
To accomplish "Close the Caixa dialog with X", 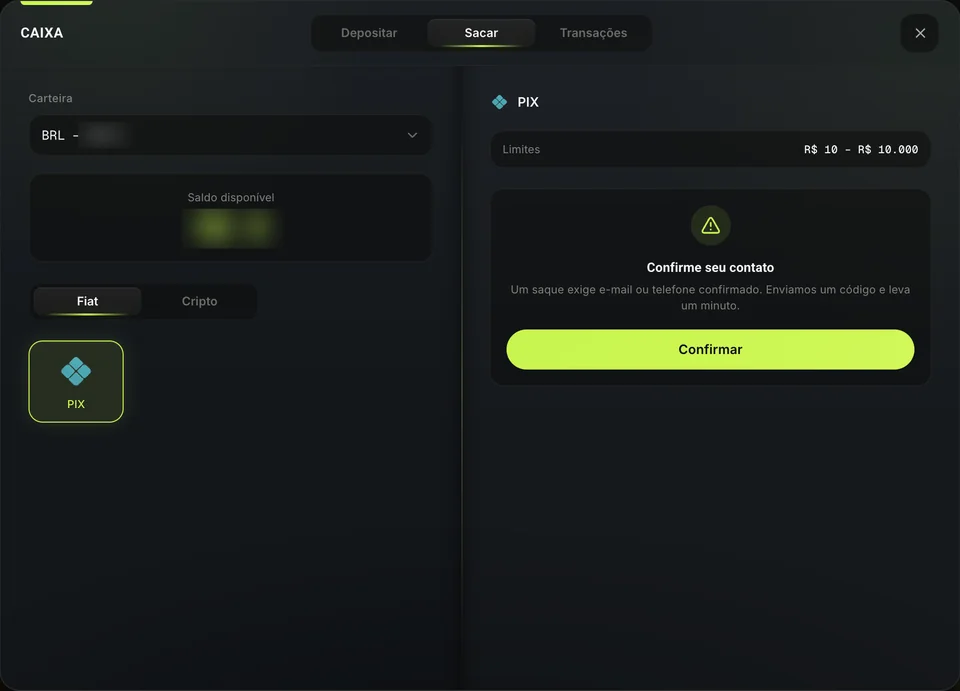I will point(920,33).
